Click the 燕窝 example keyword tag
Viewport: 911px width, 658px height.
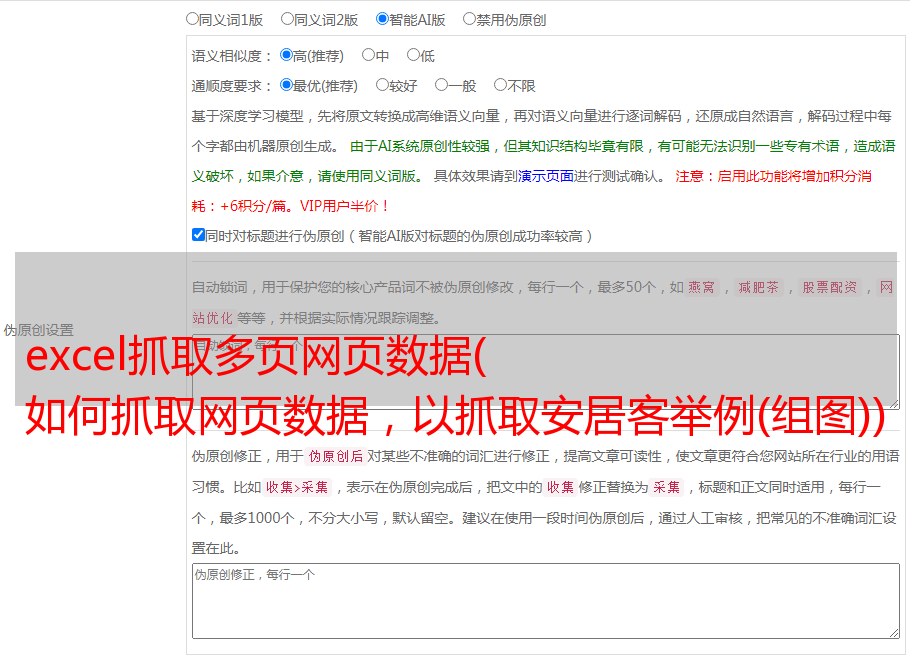701,287
